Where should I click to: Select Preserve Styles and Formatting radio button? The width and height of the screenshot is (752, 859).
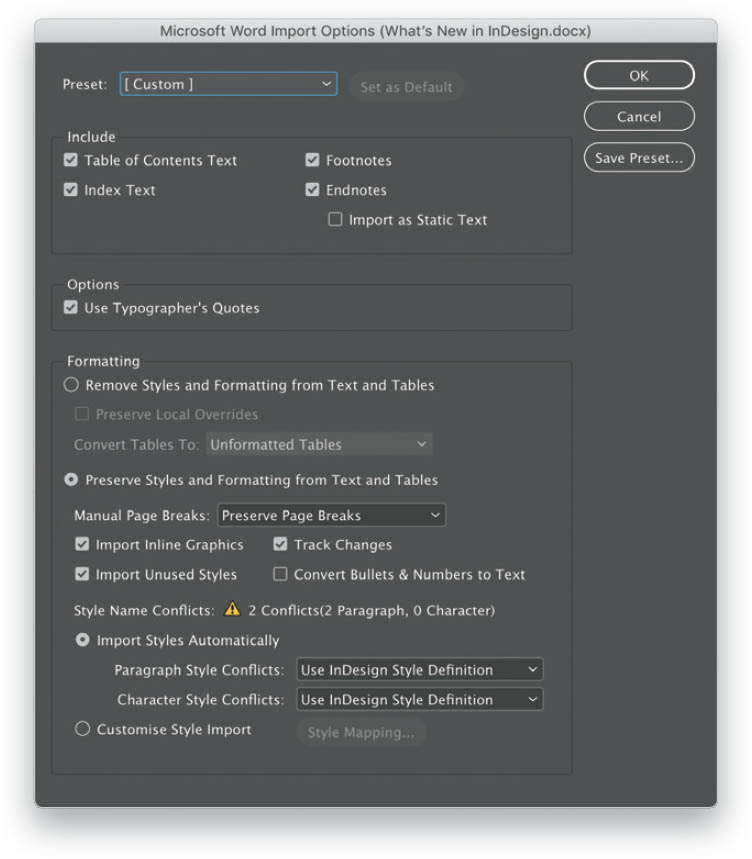click(x=71, y=479)
